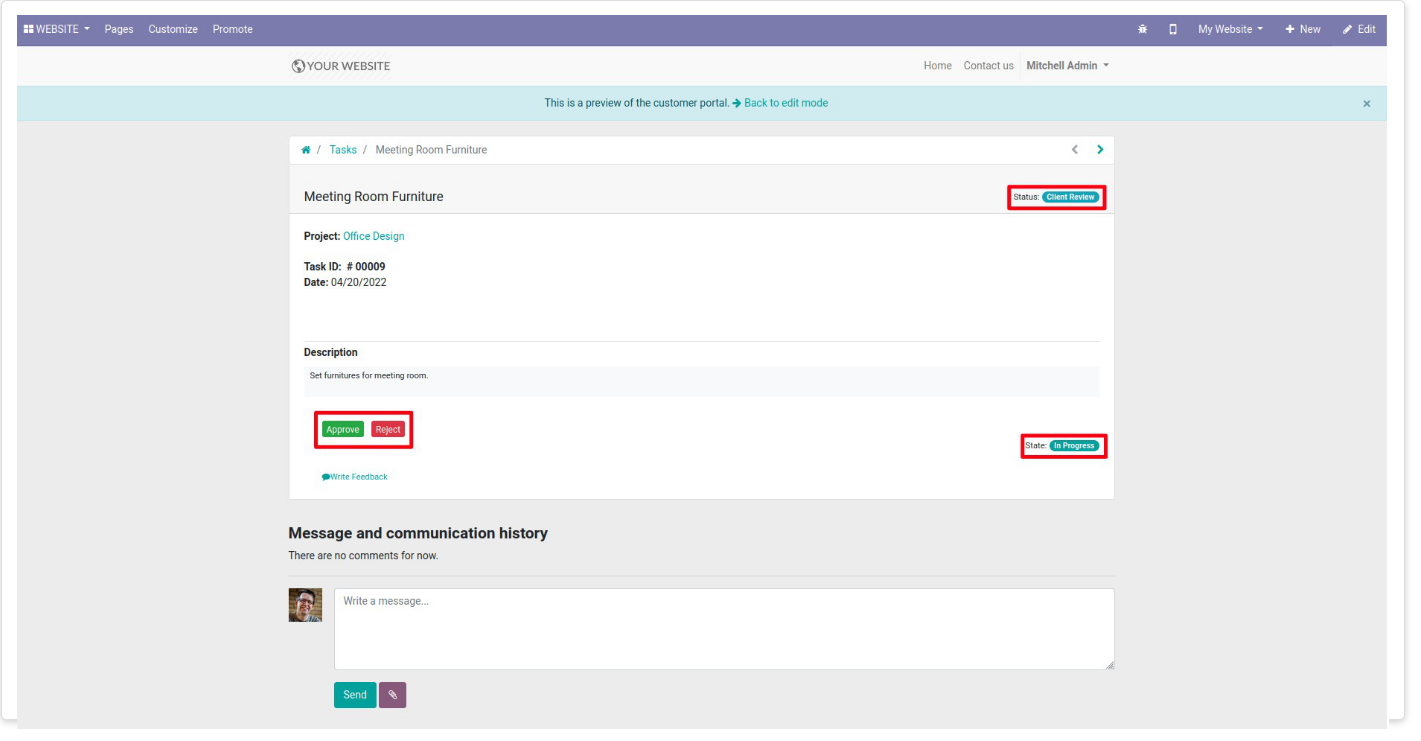Click the Meeting Room Furniture task title
Viewport: 1421px width, 741px height.
click(x=374, y=197)
